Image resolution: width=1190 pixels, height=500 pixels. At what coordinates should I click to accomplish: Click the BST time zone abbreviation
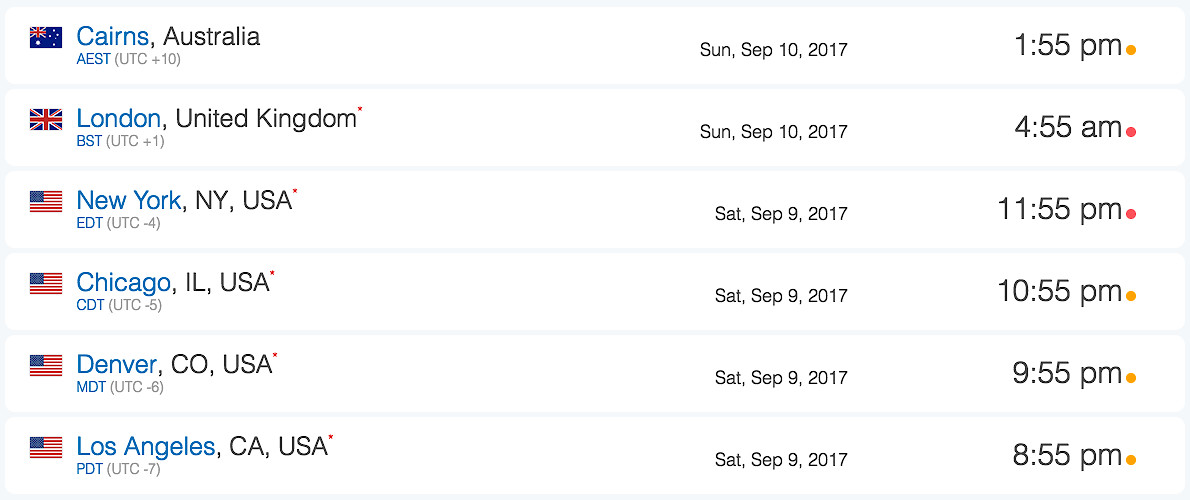89,141
